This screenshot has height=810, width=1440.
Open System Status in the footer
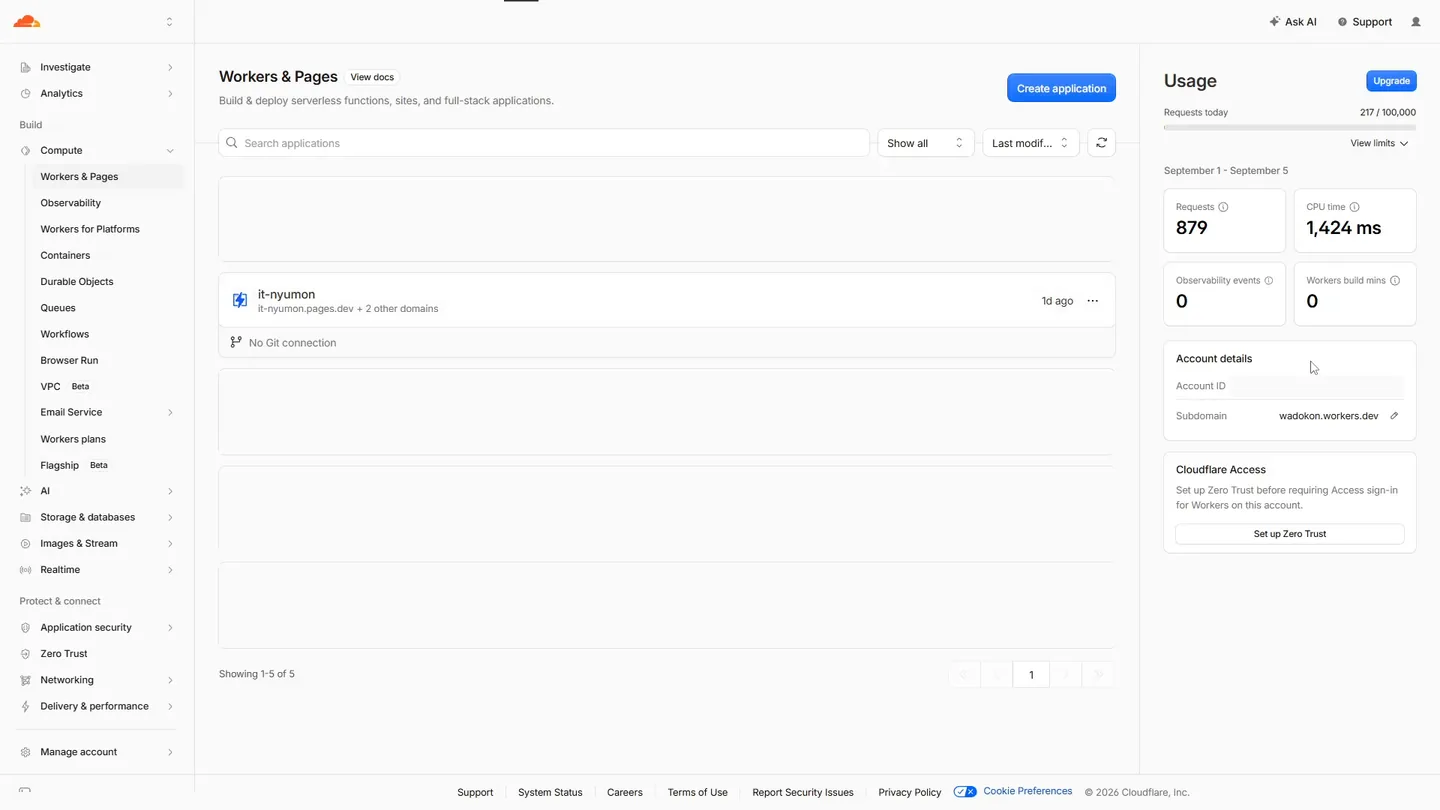click(550, 792)
